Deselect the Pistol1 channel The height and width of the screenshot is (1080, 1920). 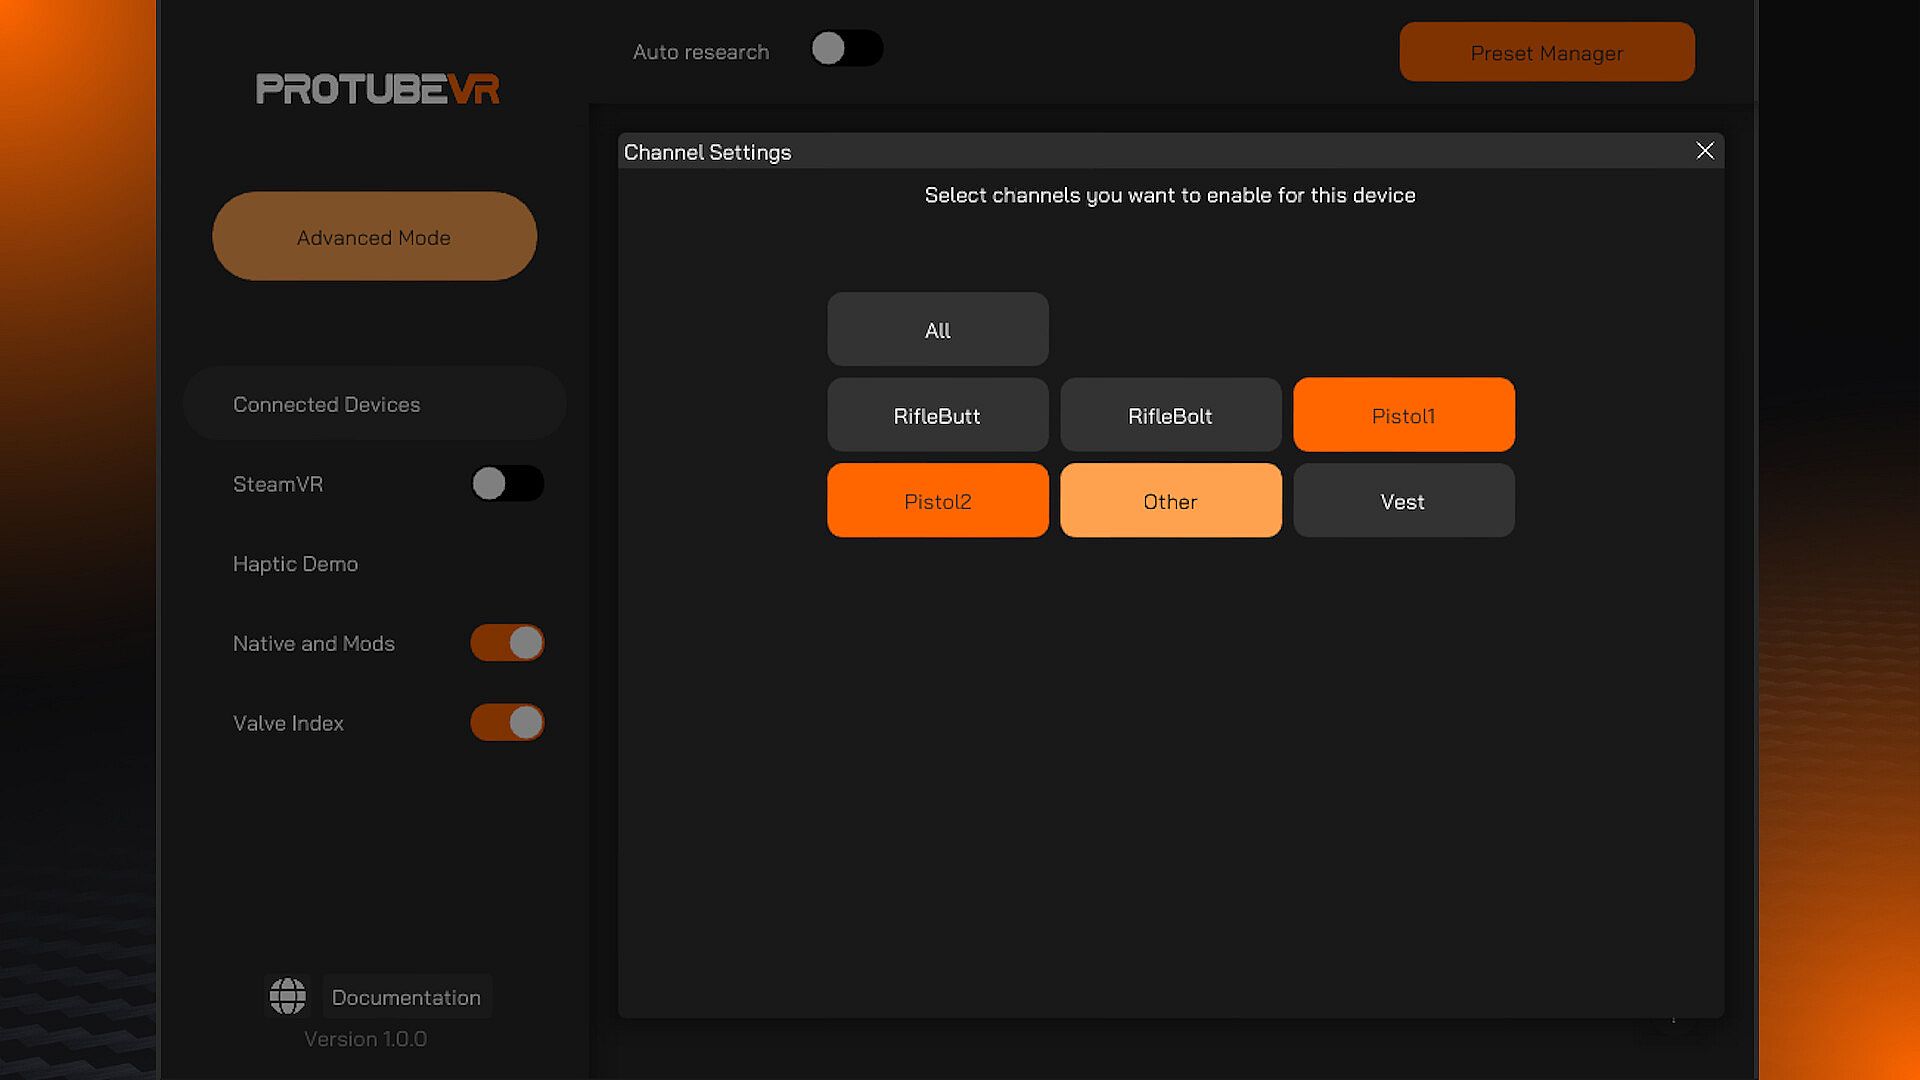tap(1403, 416)
